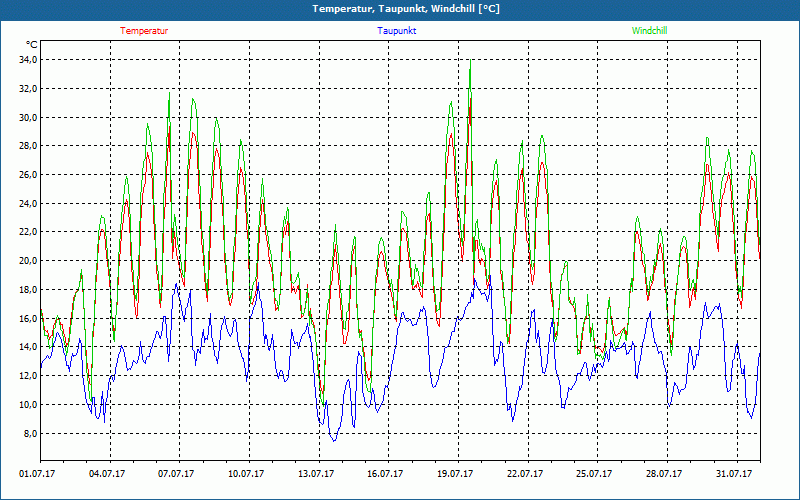800x500 pixels.
Task: Click the y-axis value 28,0
Action: click(x=28, y=146)
